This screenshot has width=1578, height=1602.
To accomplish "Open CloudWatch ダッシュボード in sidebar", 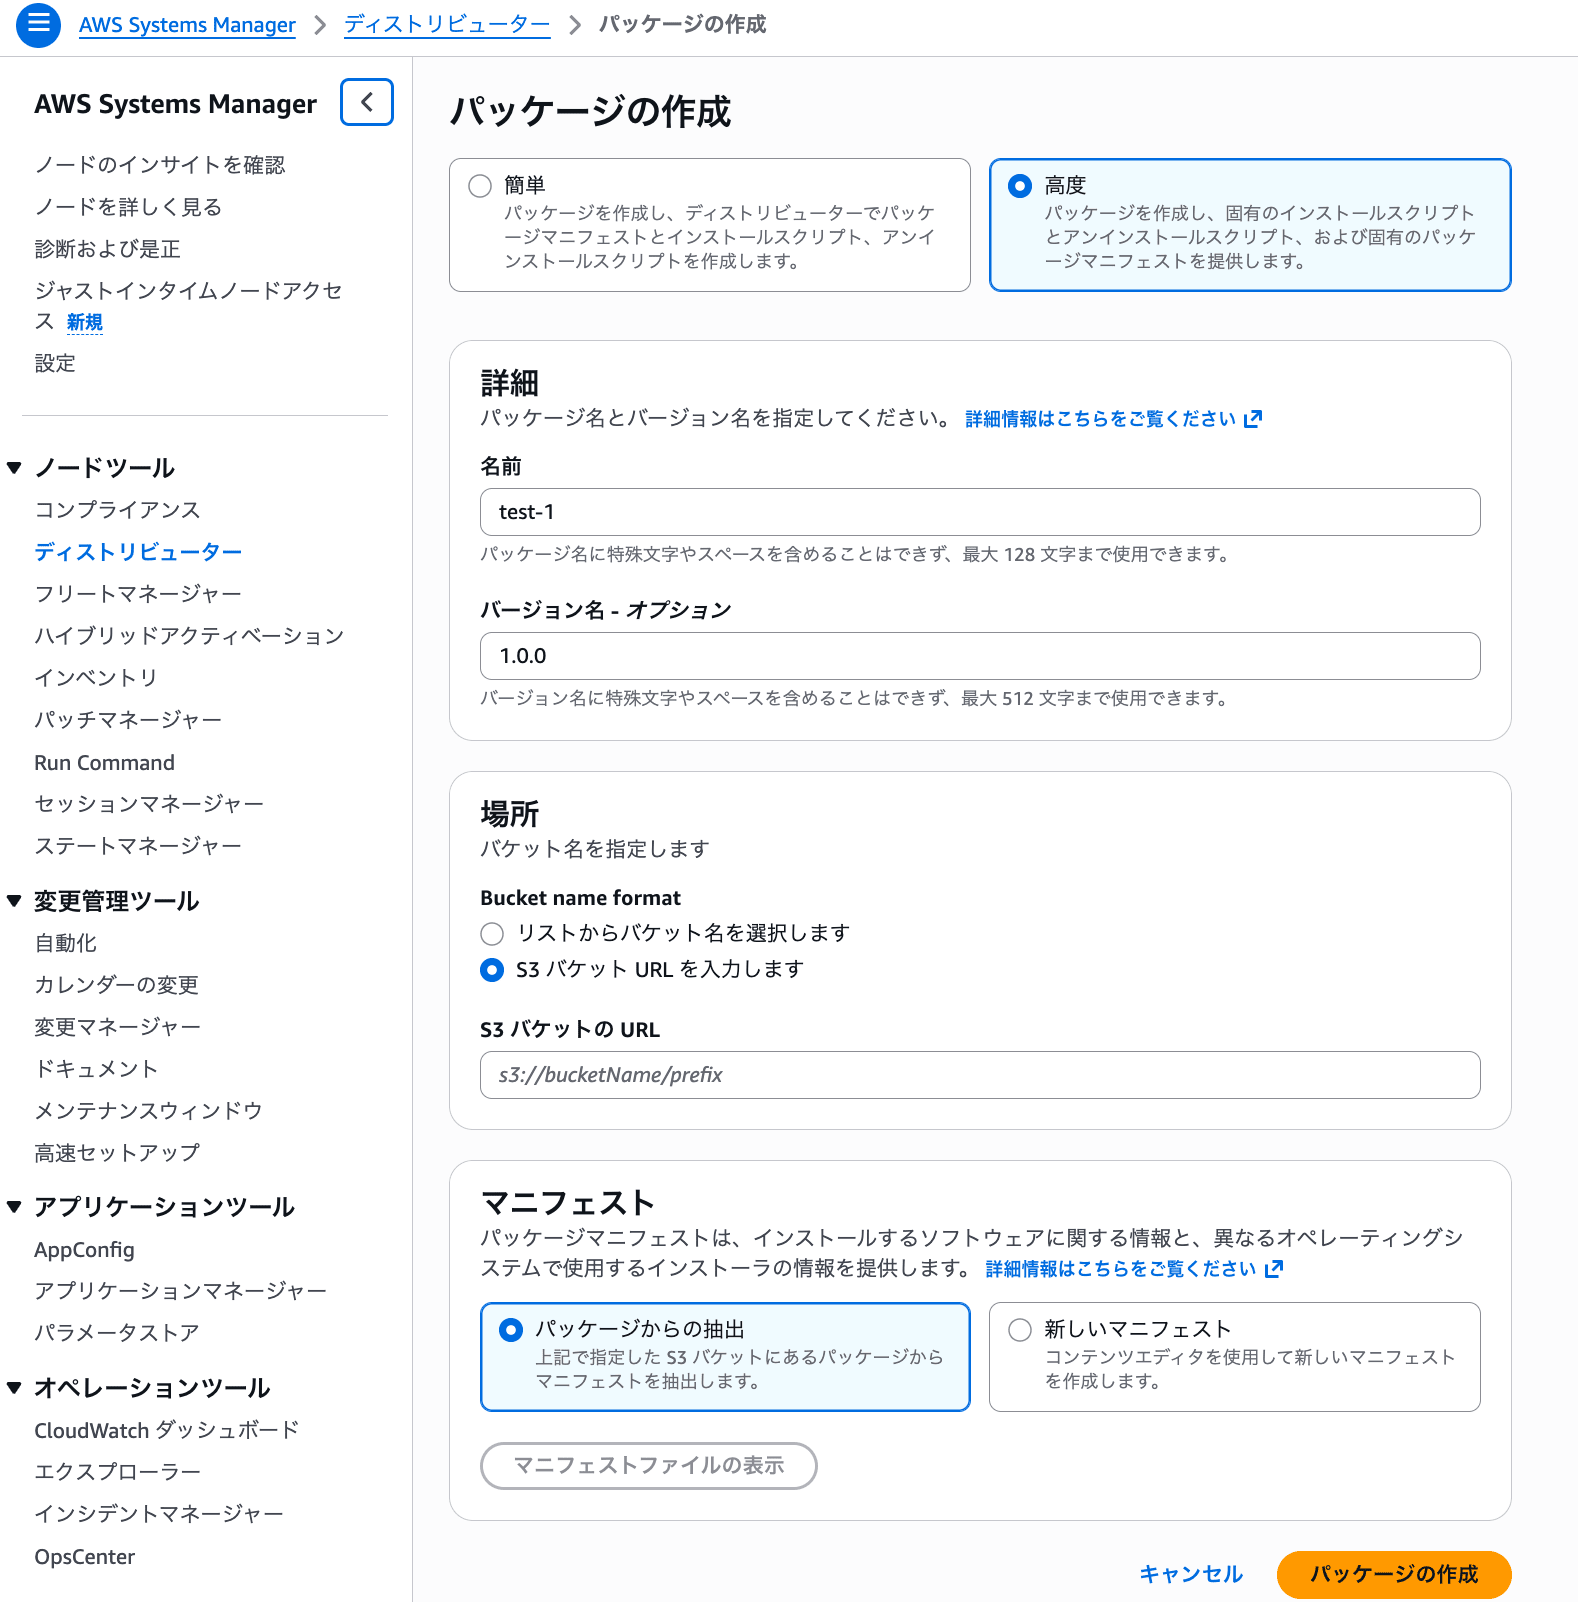I will click(x=167, y=1430).
